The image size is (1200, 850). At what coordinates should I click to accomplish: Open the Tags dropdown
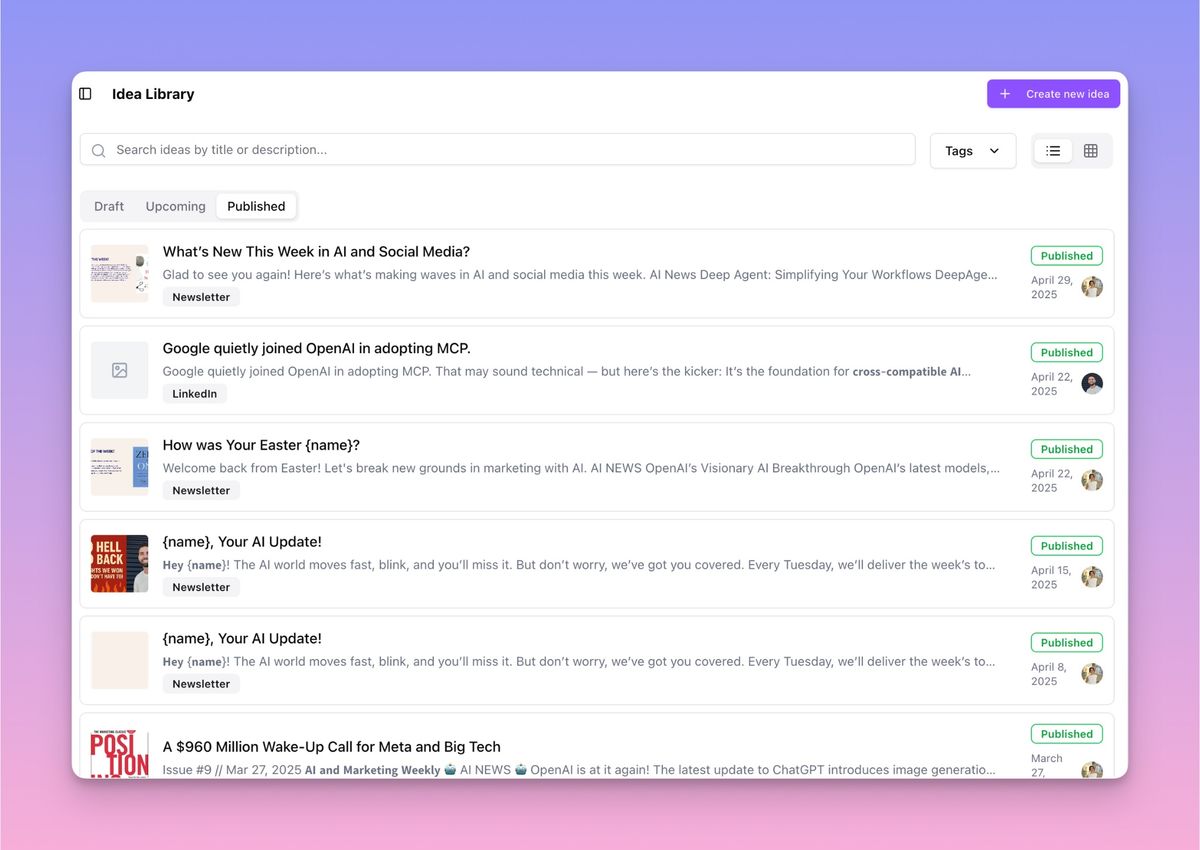pyautogui.click(x=973, y=151)
